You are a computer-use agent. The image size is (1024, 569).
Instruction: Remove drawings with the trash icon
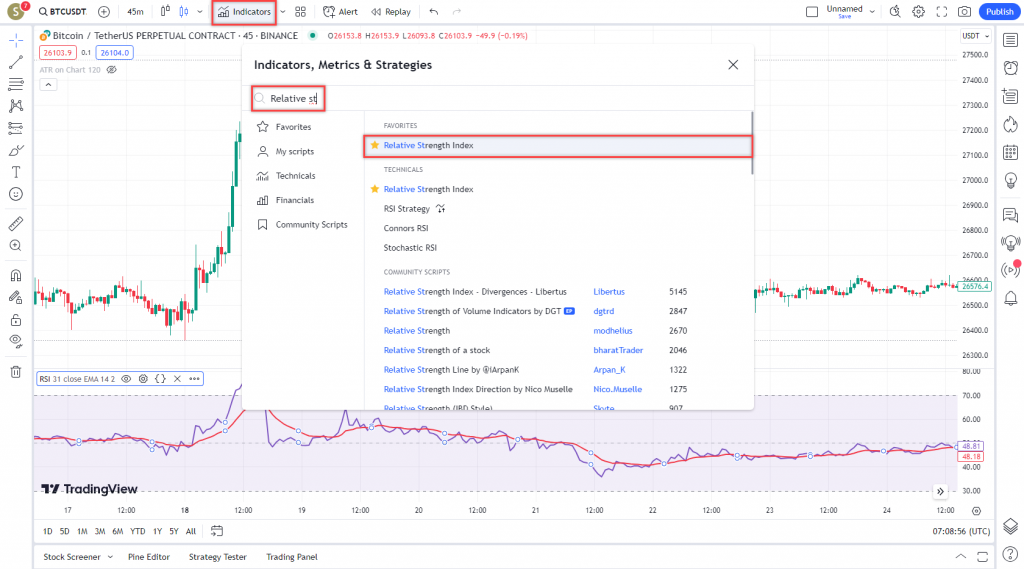[16, 372]
